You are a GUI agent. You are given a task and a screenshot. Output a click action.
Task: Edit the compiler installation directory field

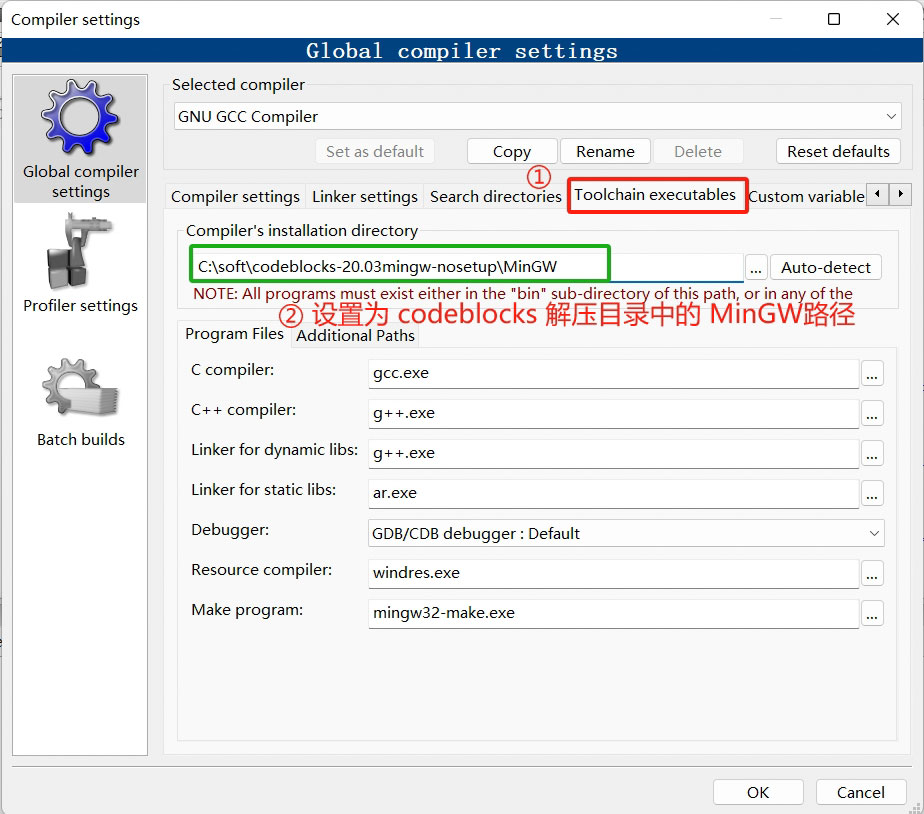[466, 266]
